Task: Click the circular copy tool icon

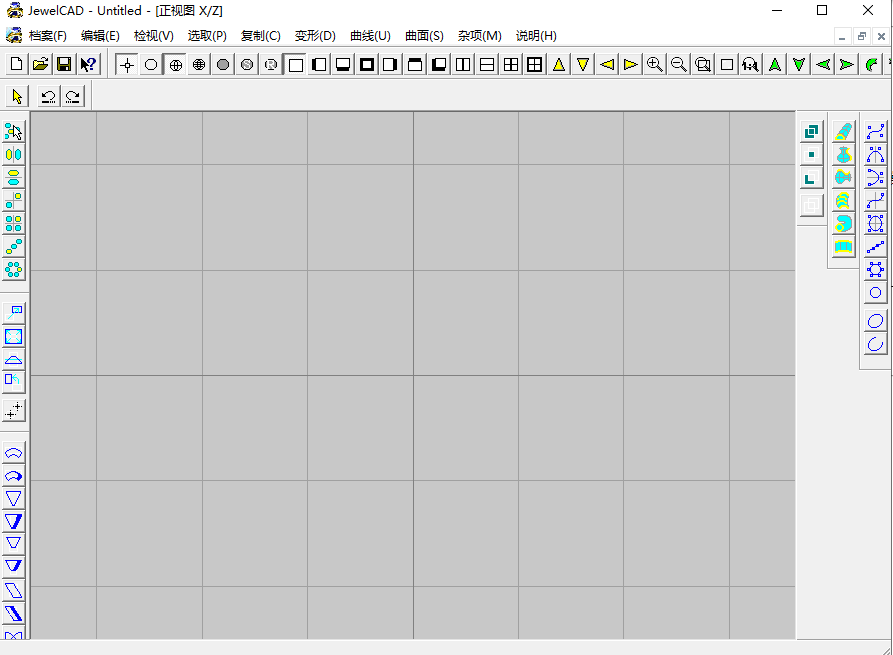Action: (x=14, y=269)
